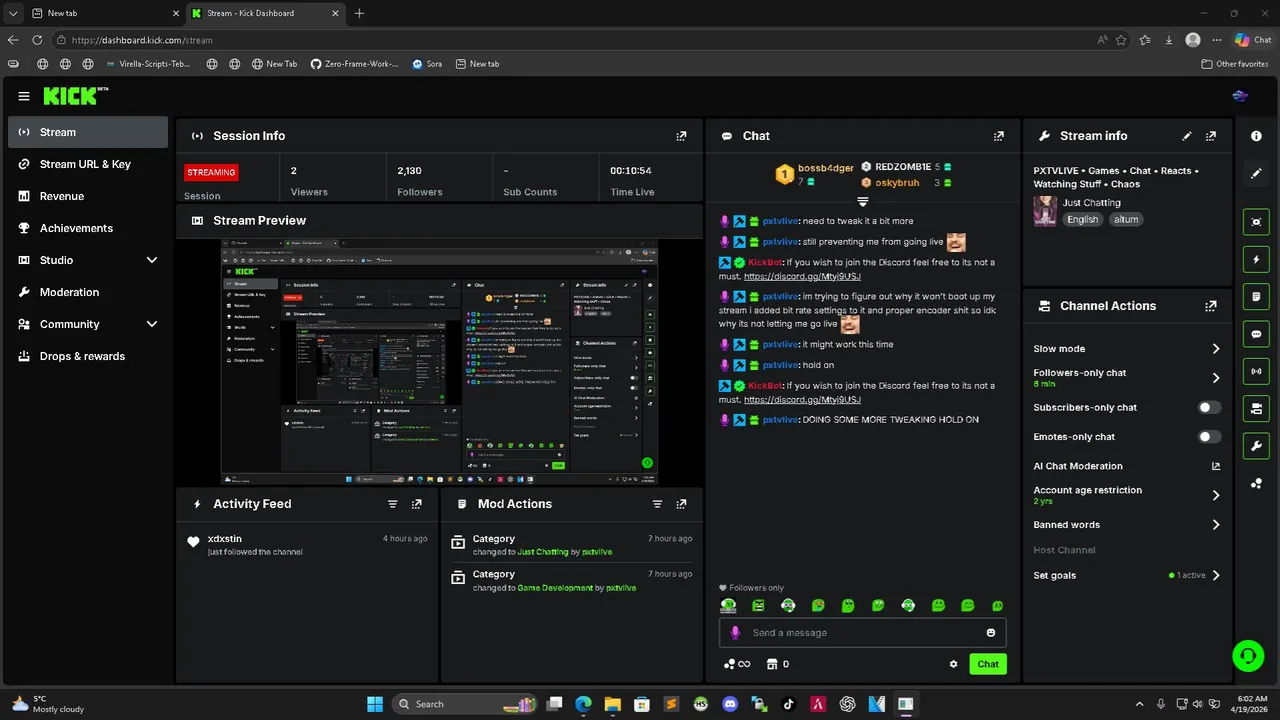This screenshot has width=1280, height=720.
Task: Open Windows Start menu
Action: pos(375,704)
